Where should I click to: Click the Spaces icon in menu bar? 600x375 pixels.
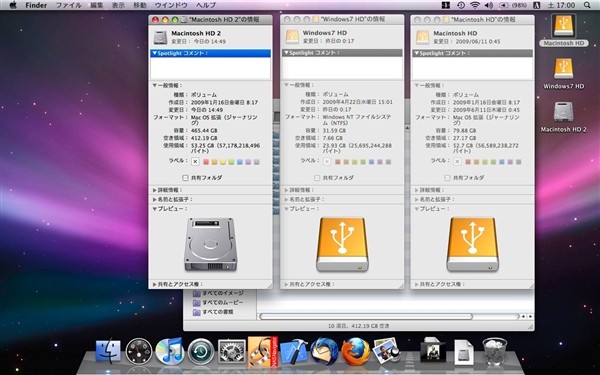(446, 5)
